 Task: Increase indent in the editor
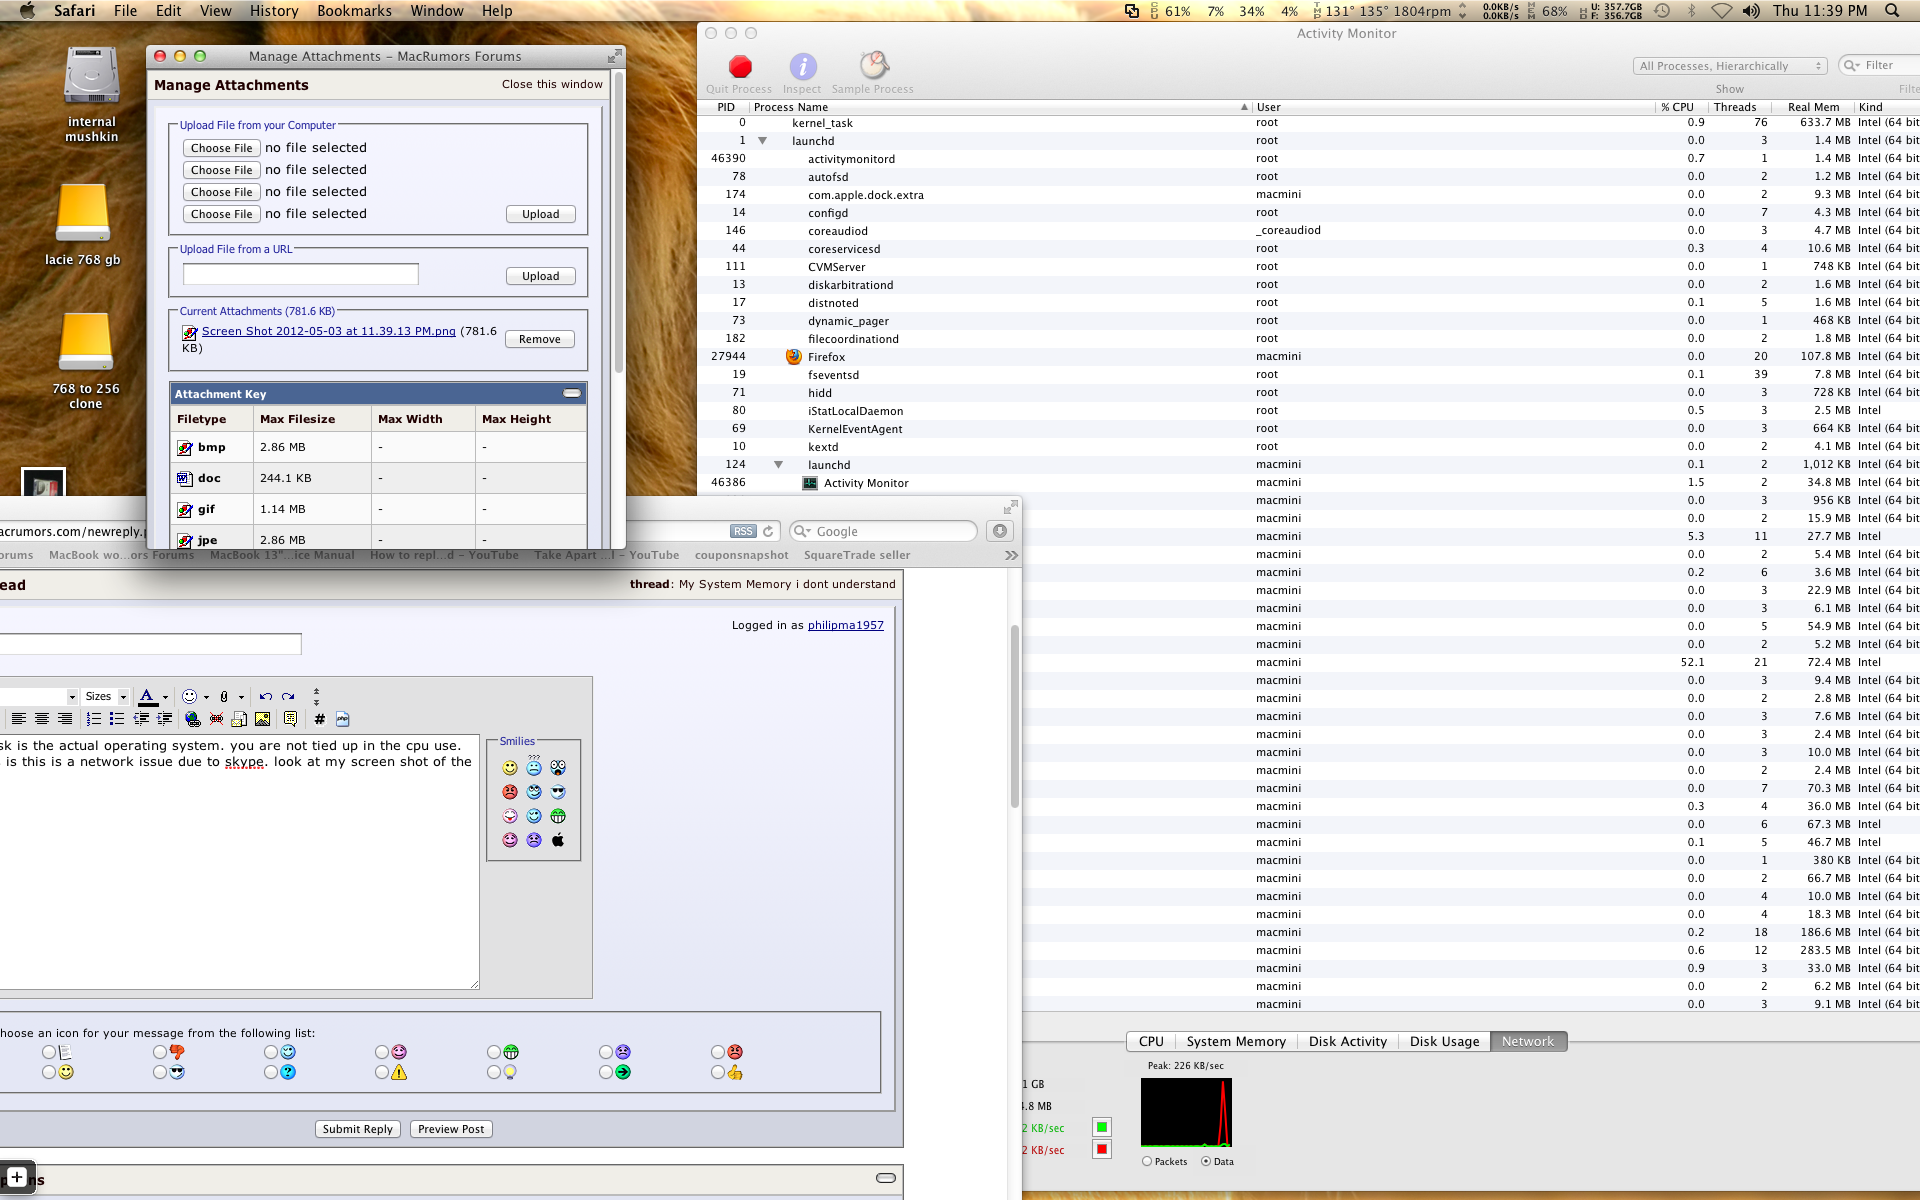(x=165, y=719)
